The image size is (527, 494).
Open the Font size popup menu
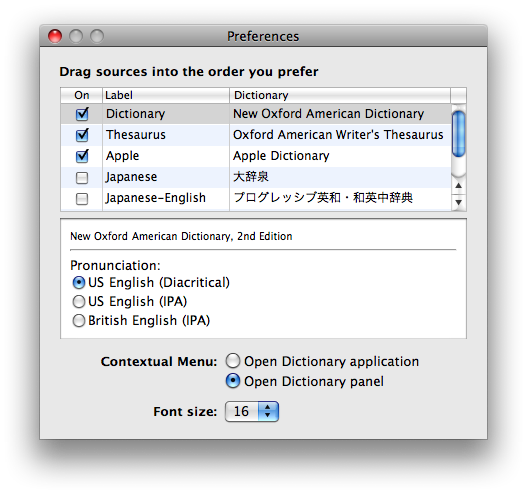(252, 411)
